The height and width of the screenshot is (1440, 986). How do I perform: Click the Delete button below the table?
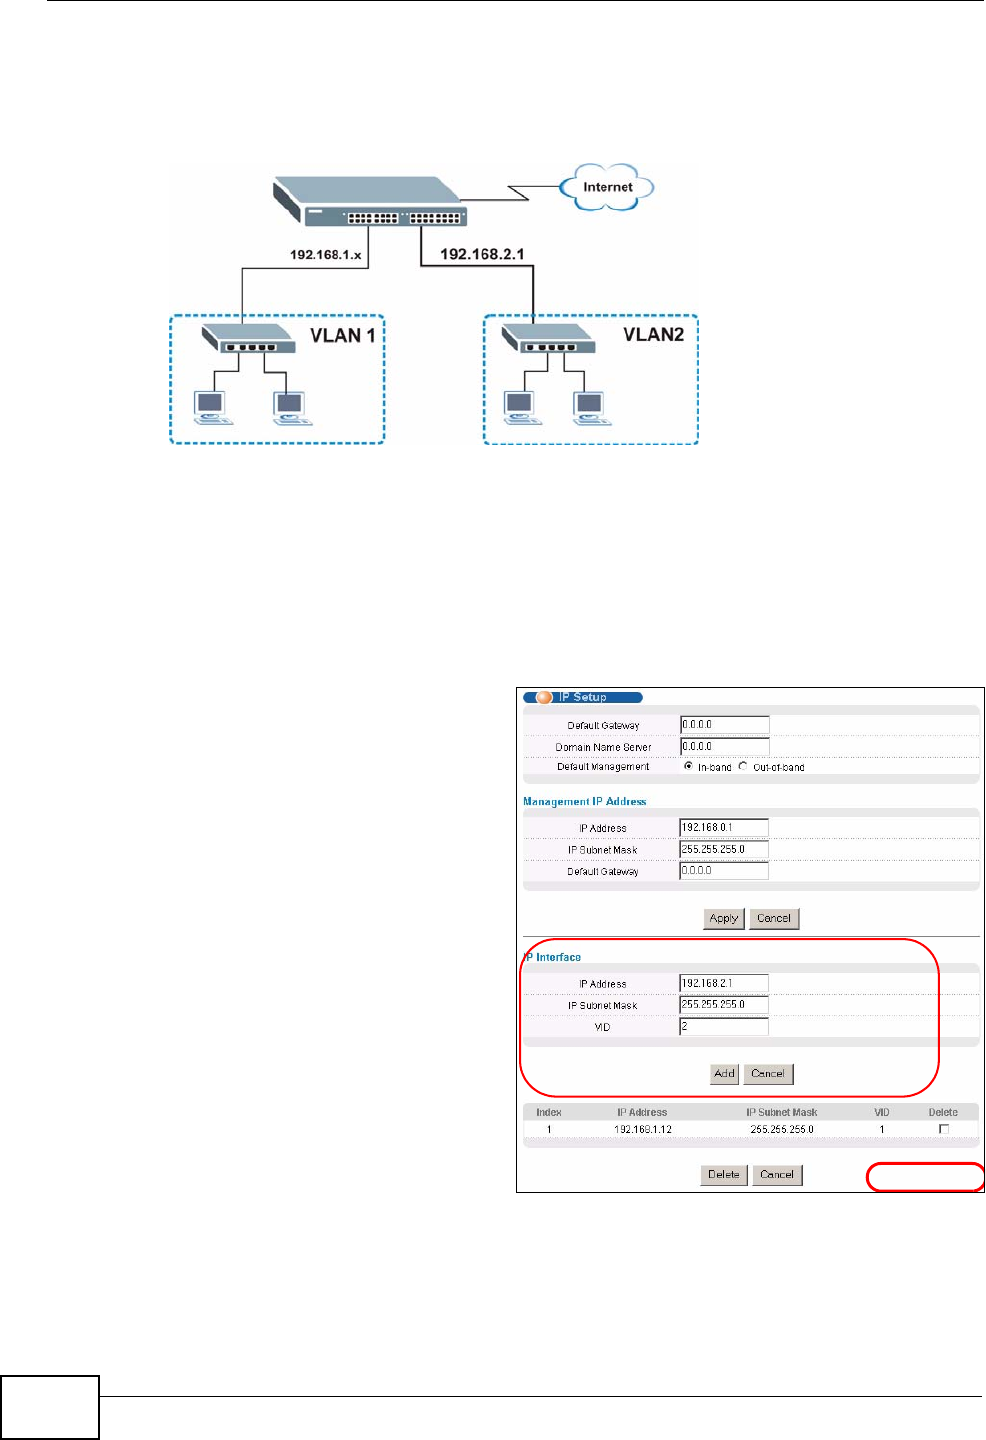[x=724, y=1175]
